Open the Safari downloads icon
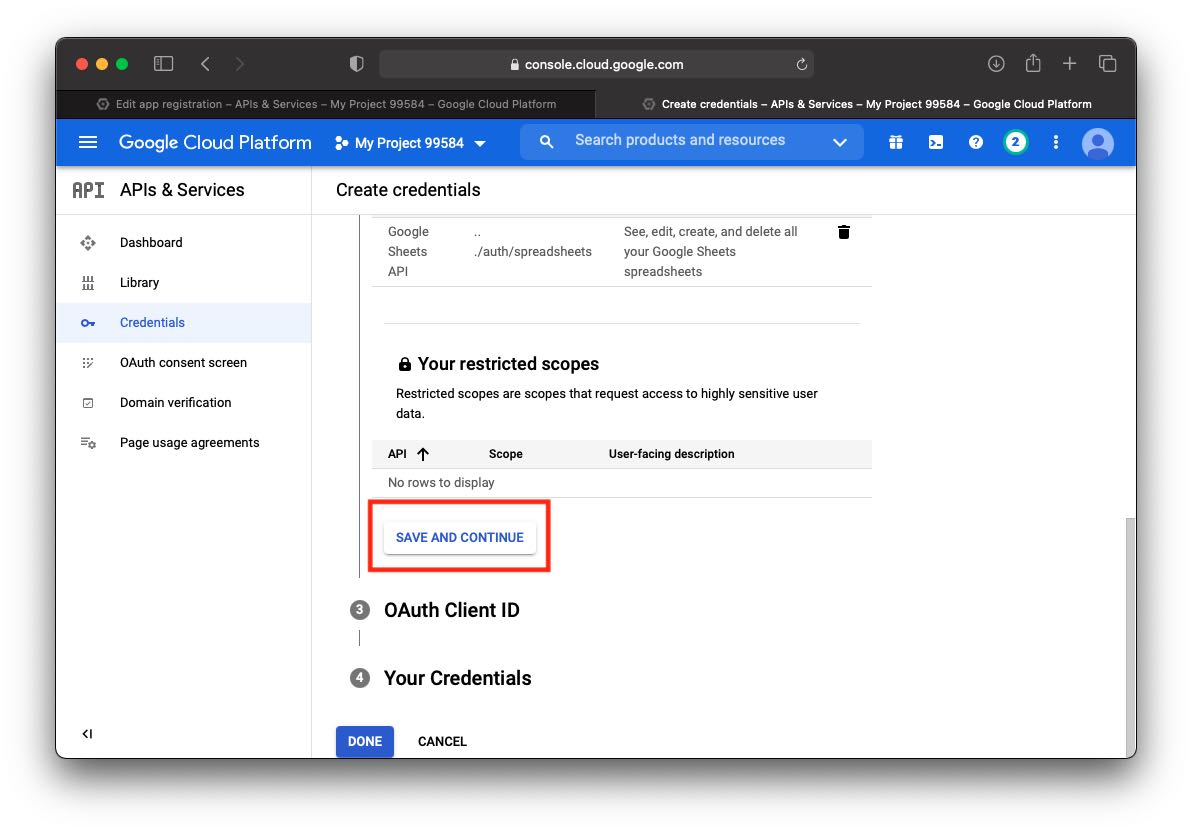1192x832 pixels. click(x=996, y=64)
